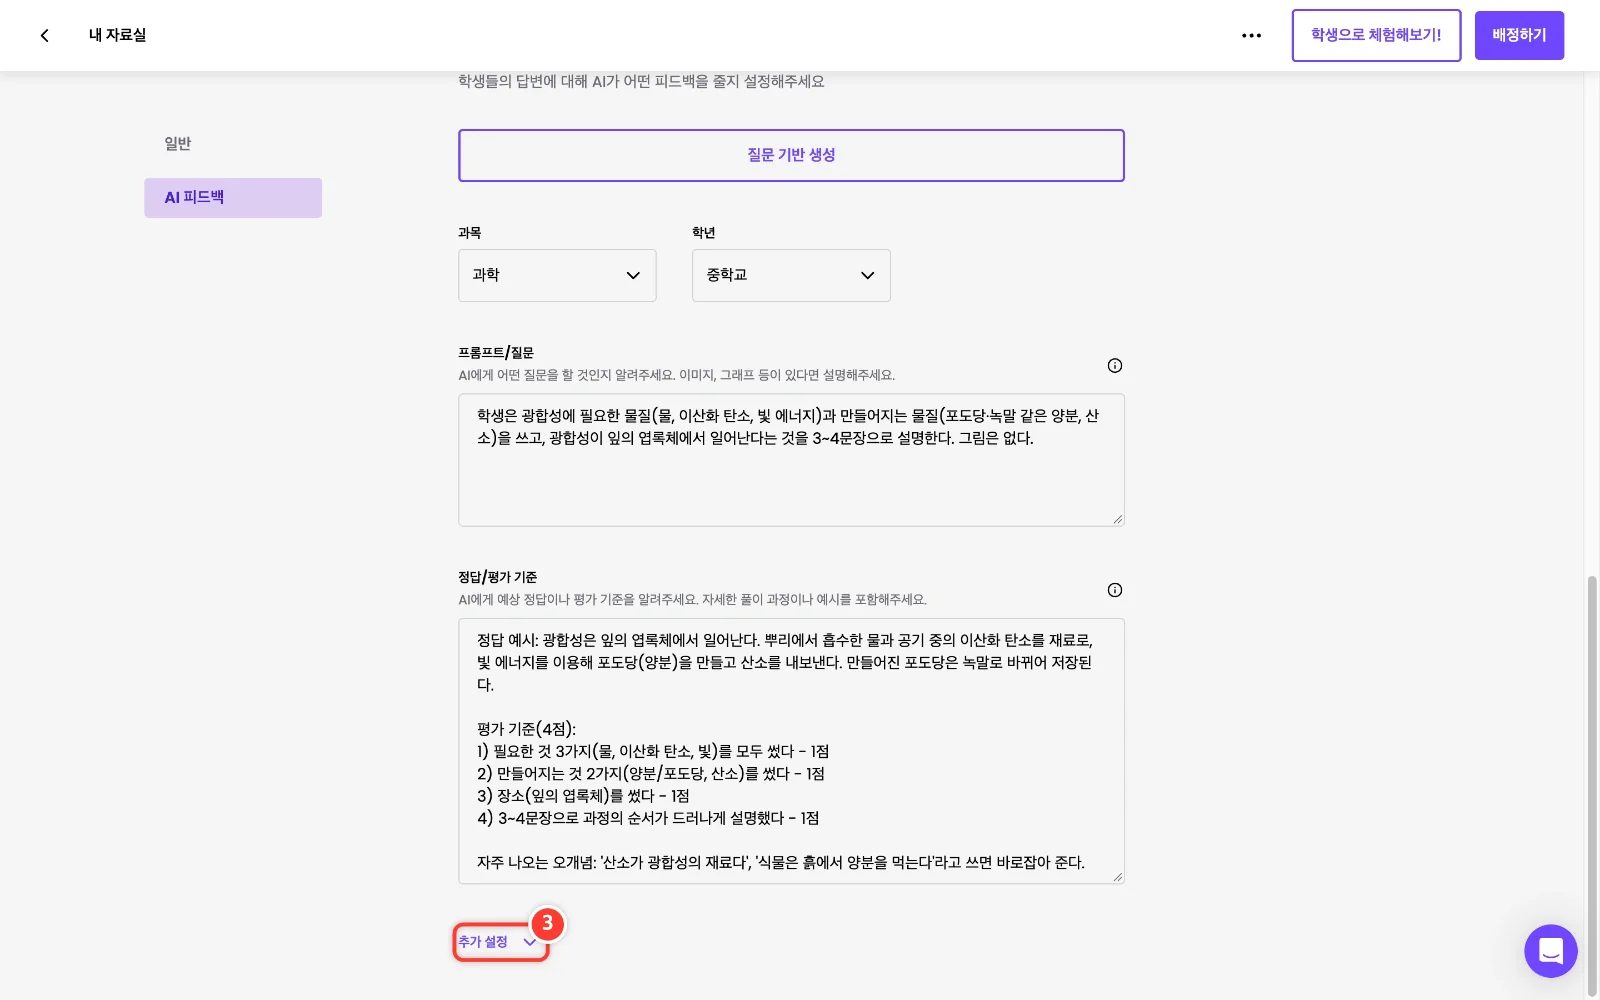Screen dimensions: 1600x1000
Task: Open the three-dot more options menu
Action: point(1251,35)
